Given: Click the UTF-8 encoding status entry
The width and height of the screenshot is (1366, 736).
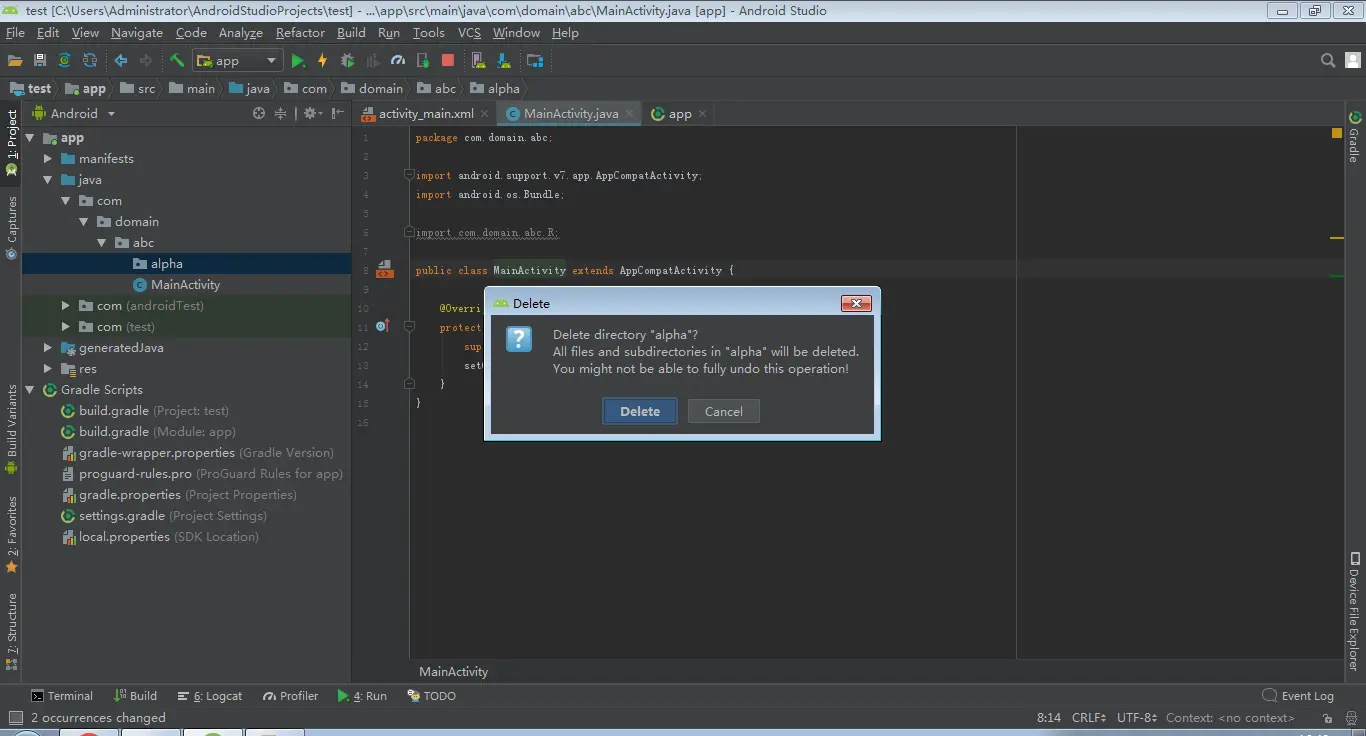Looking at the screenshot, I should 1136,717.
